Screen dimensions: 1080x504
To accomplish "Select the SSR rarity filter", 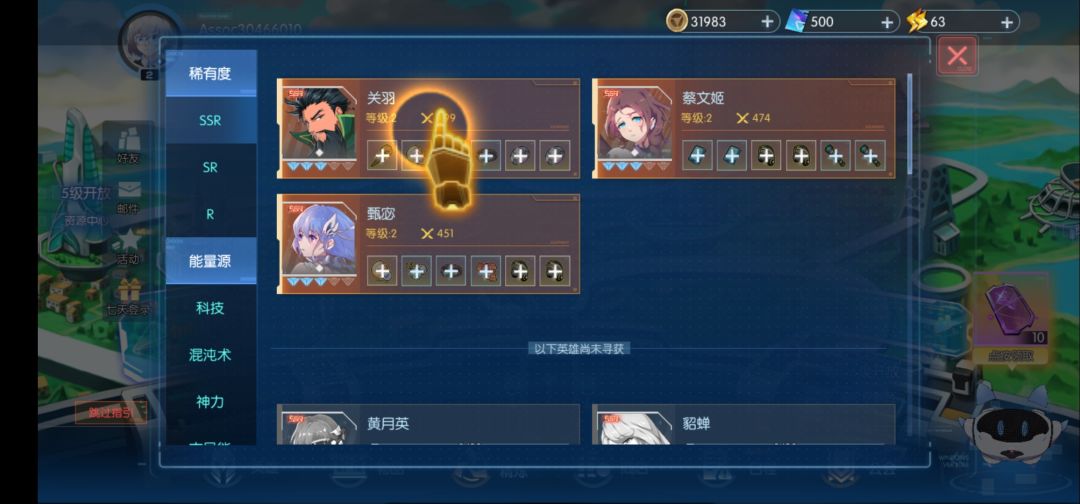I will [211, 120].
